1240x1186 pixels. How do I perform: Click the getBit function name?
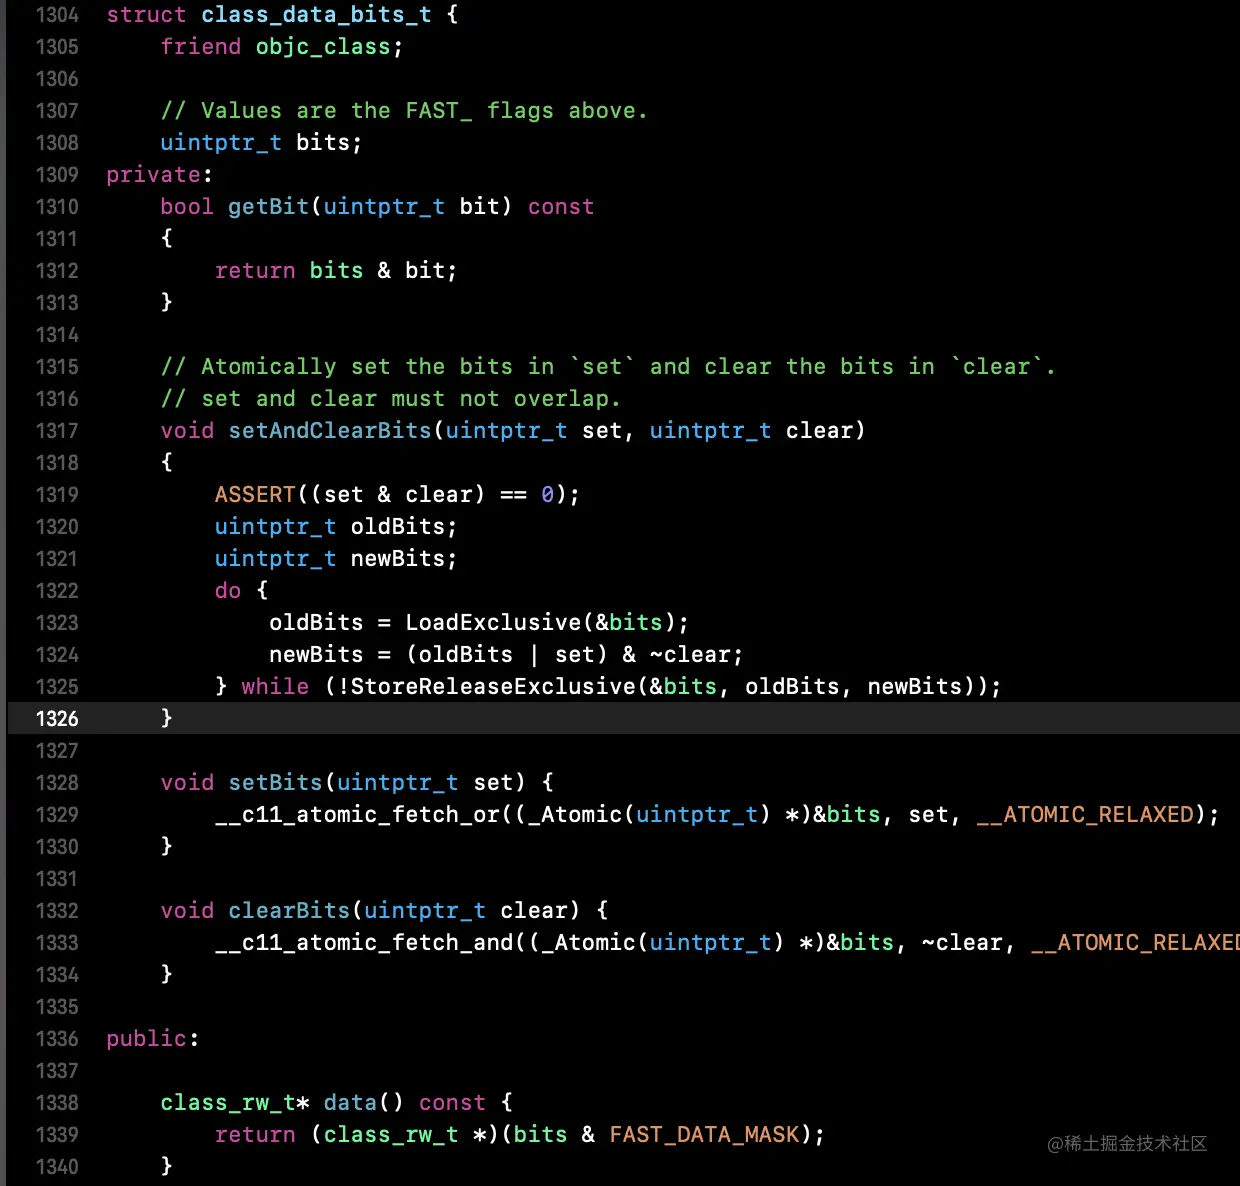(x=268, y=207)
